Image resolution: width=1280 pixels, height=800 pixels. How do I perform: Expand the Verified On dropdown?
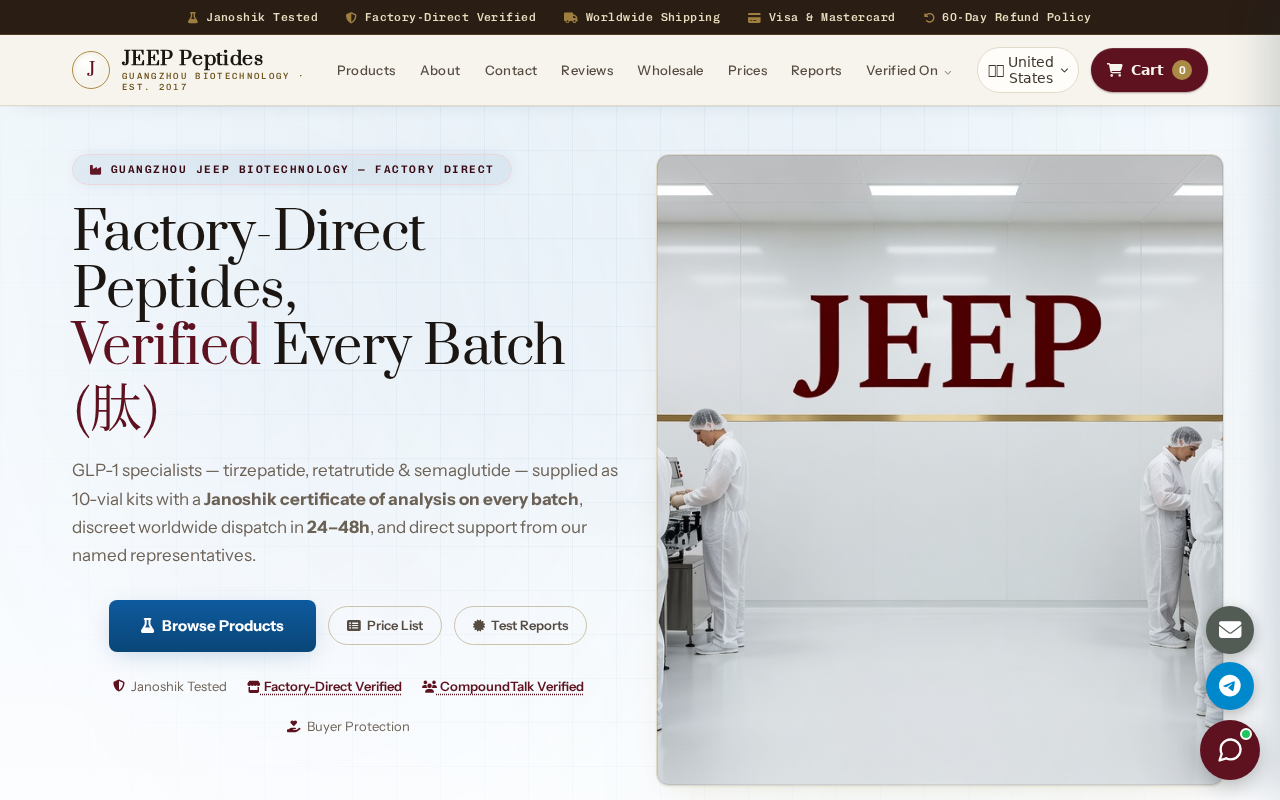(909, 70)
